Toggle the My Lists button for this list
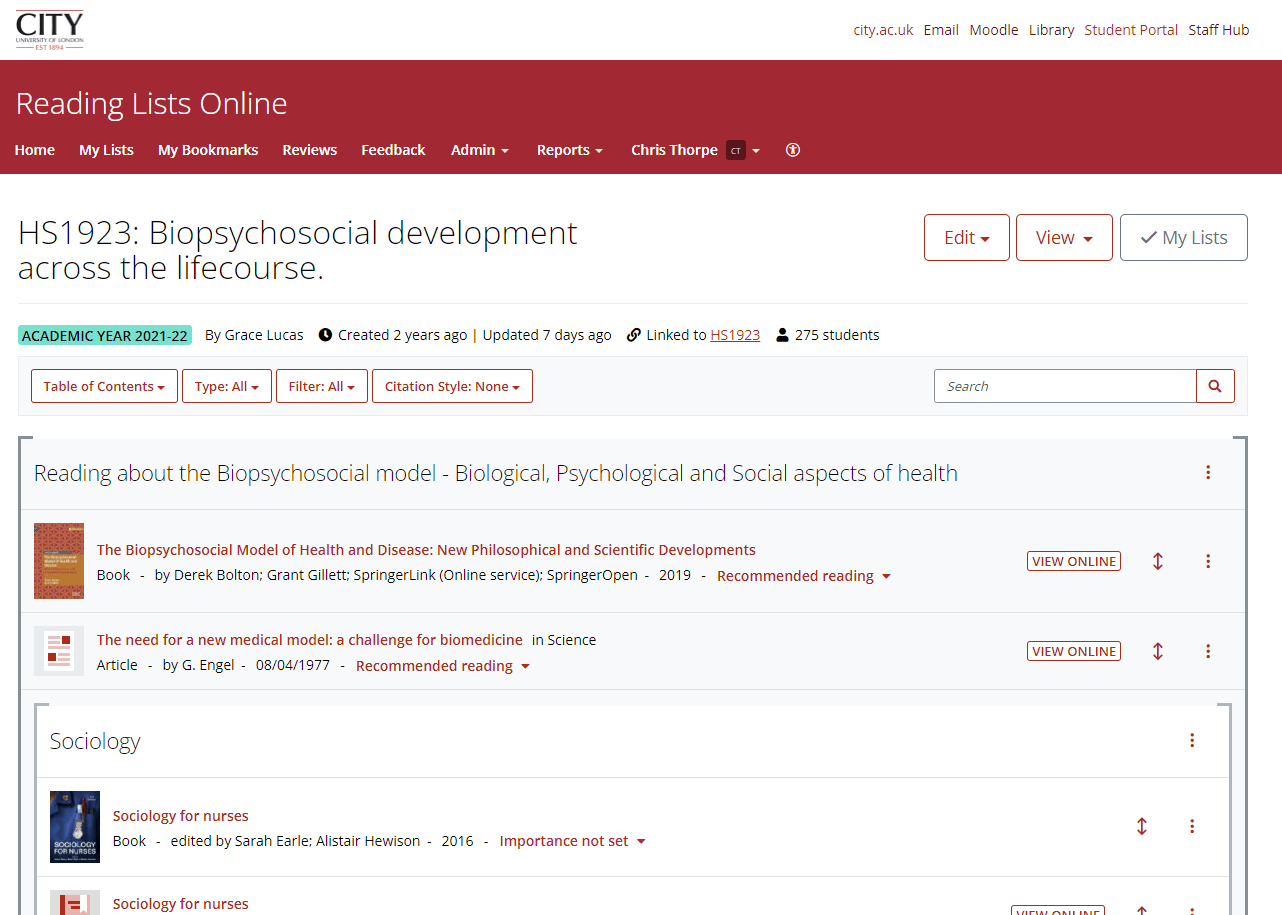The image size is (1282, 915). click(1183, 237)
